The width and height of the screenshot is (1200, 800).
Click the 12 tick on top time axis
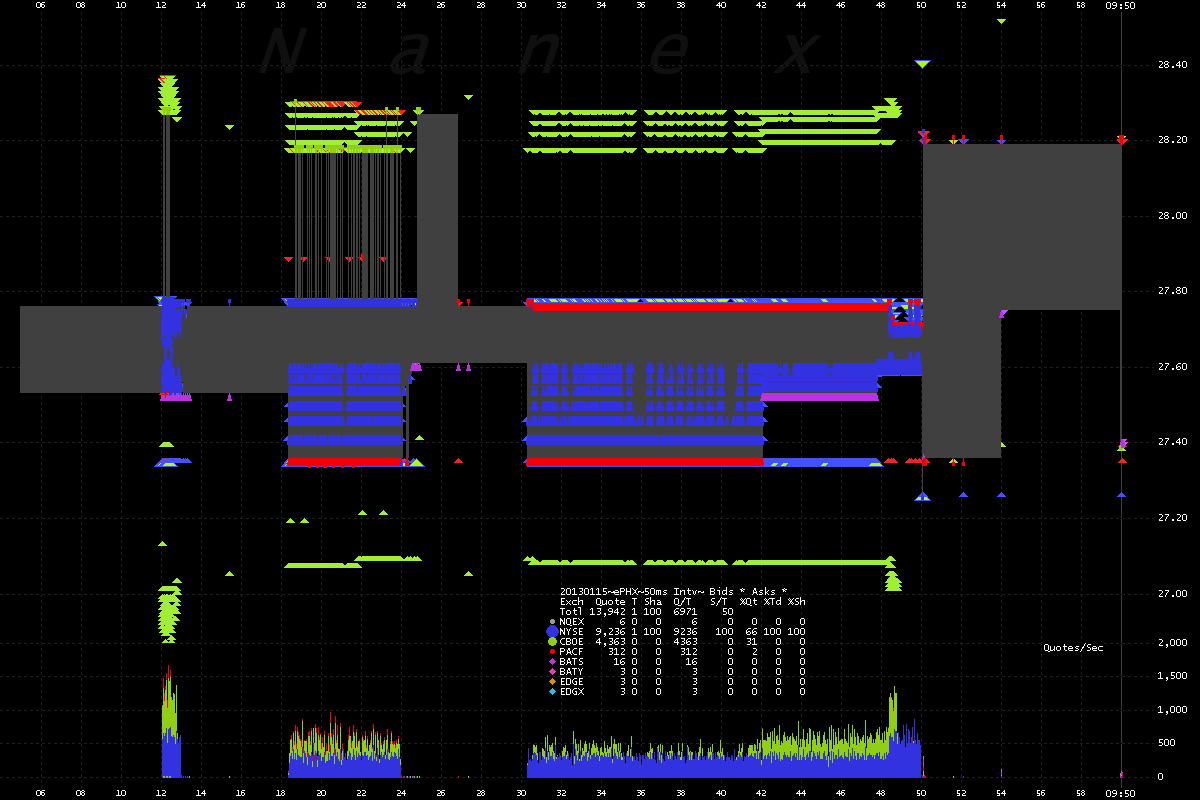[x=161, y=5]
